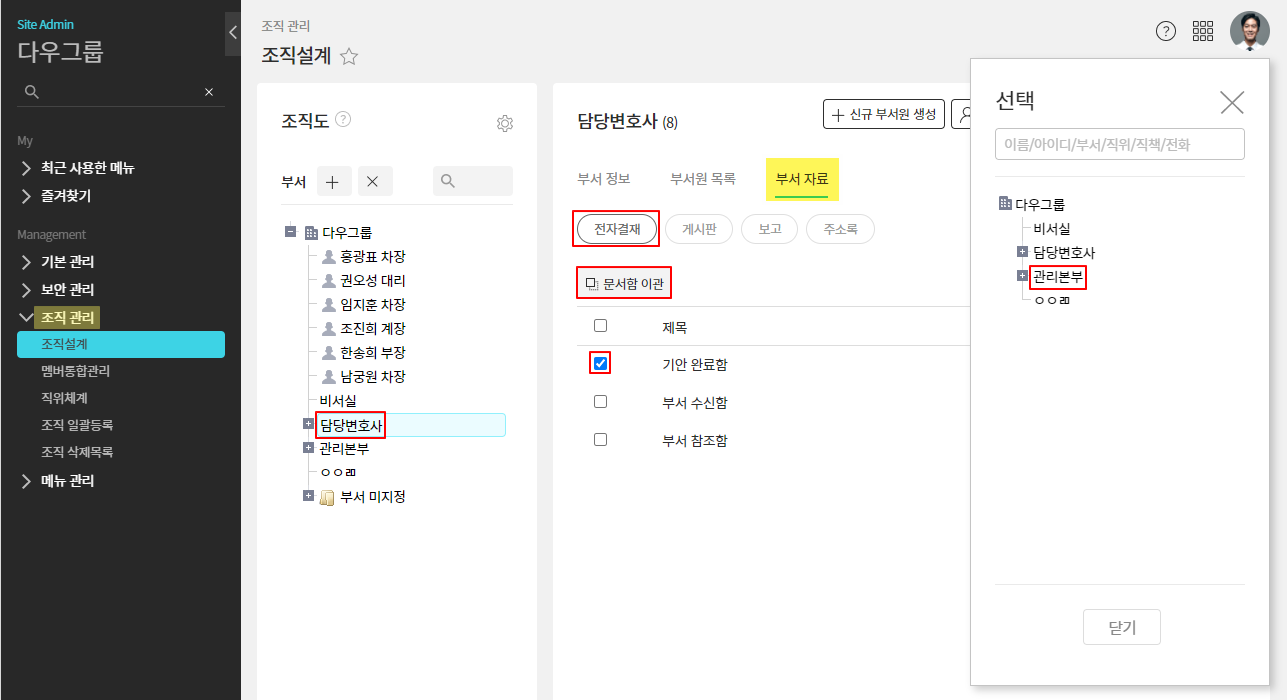Click the user profile avatar
Image resolution: width=1287 pixels, height=700 pixels.
point(1249,31)
